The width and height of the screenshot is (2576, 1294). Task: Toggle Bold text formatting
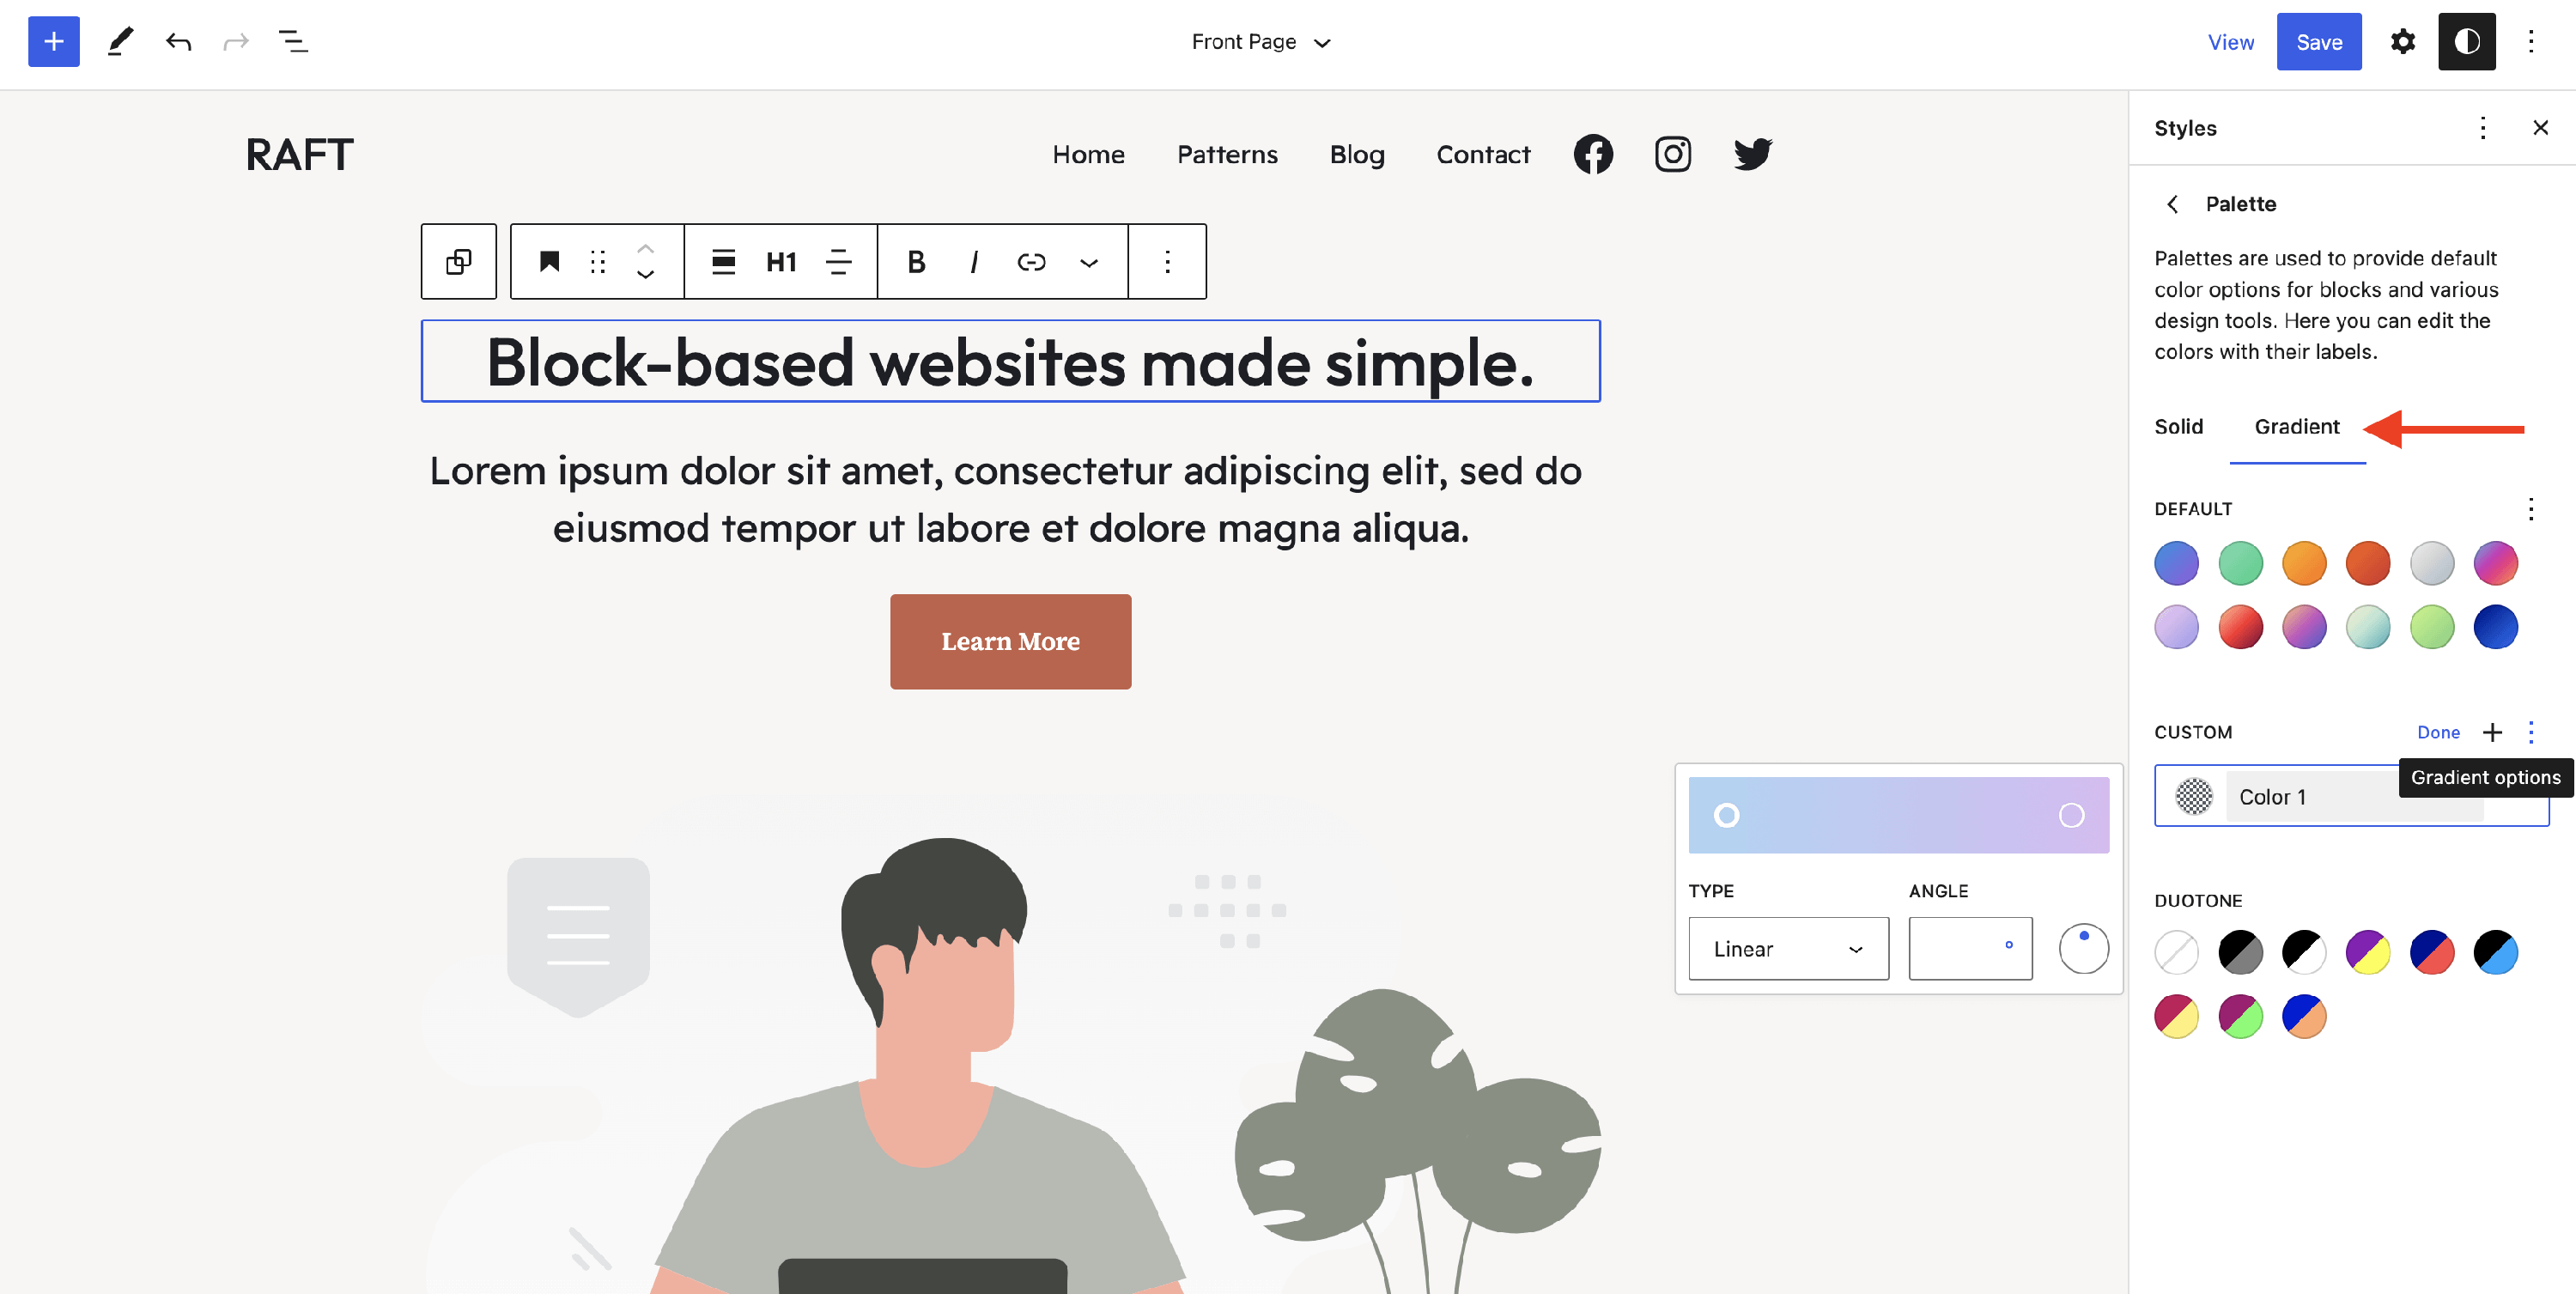[915, 262]
